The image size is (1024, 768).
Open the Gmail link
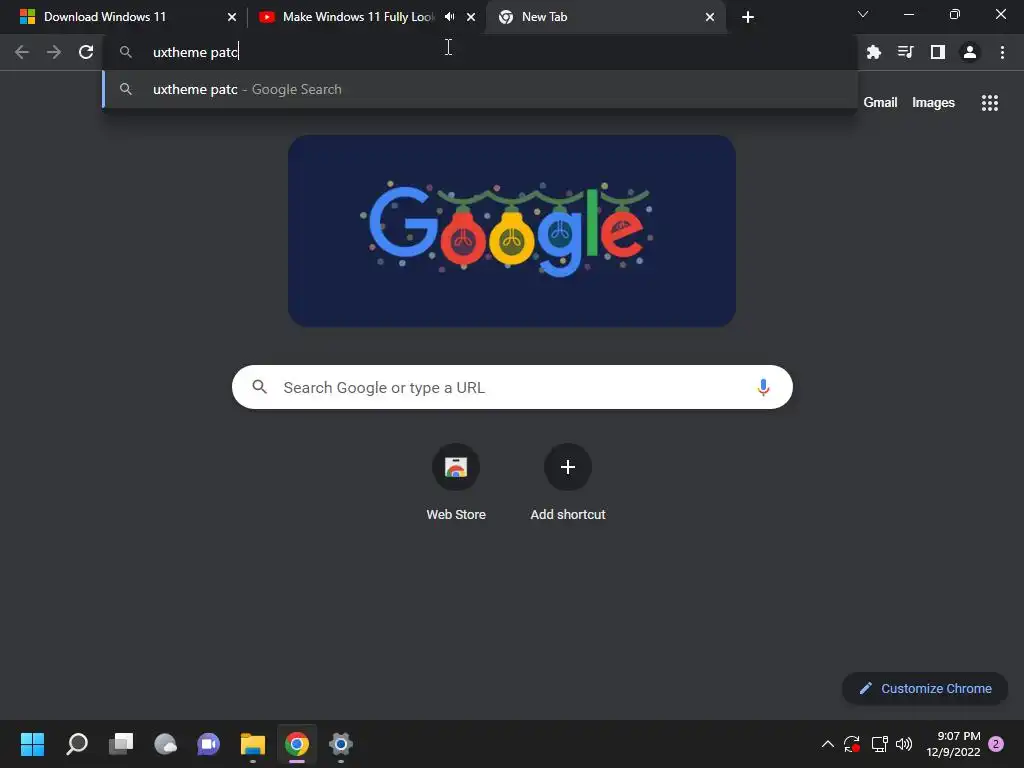pos(880,103)
